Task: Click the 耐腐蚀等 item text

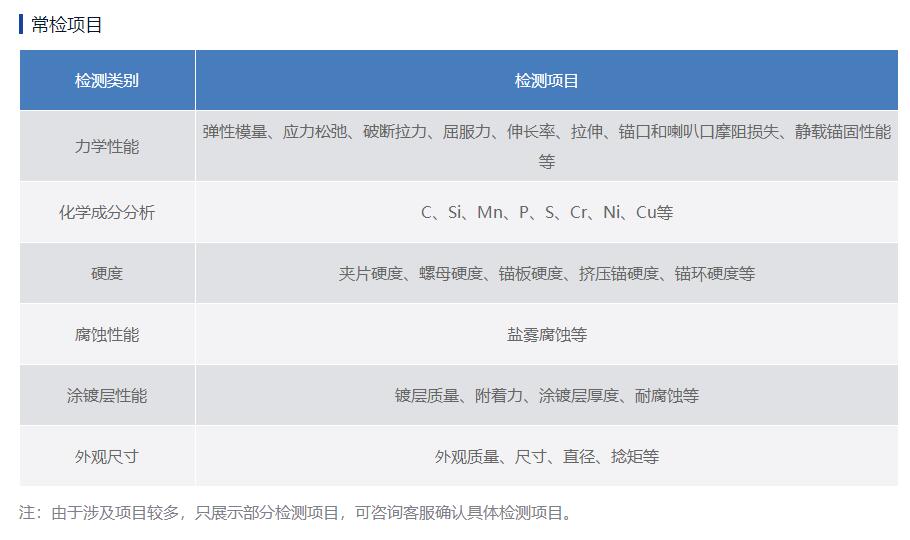Action: tap(666, 395)
